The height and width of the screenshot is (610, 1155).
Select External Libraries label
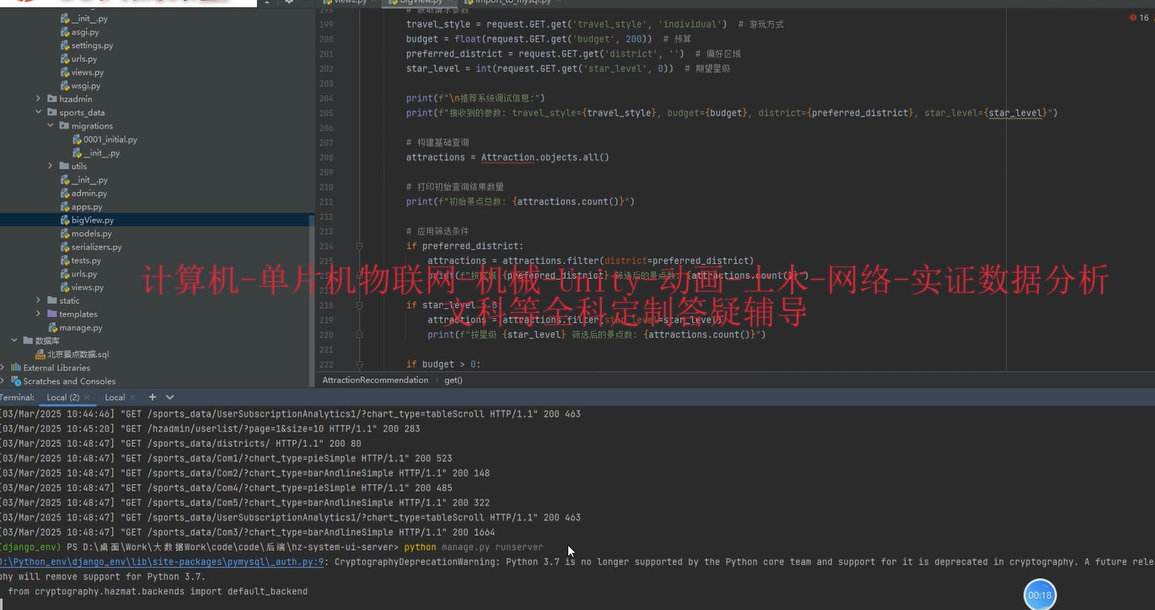[x=57, y=367]
